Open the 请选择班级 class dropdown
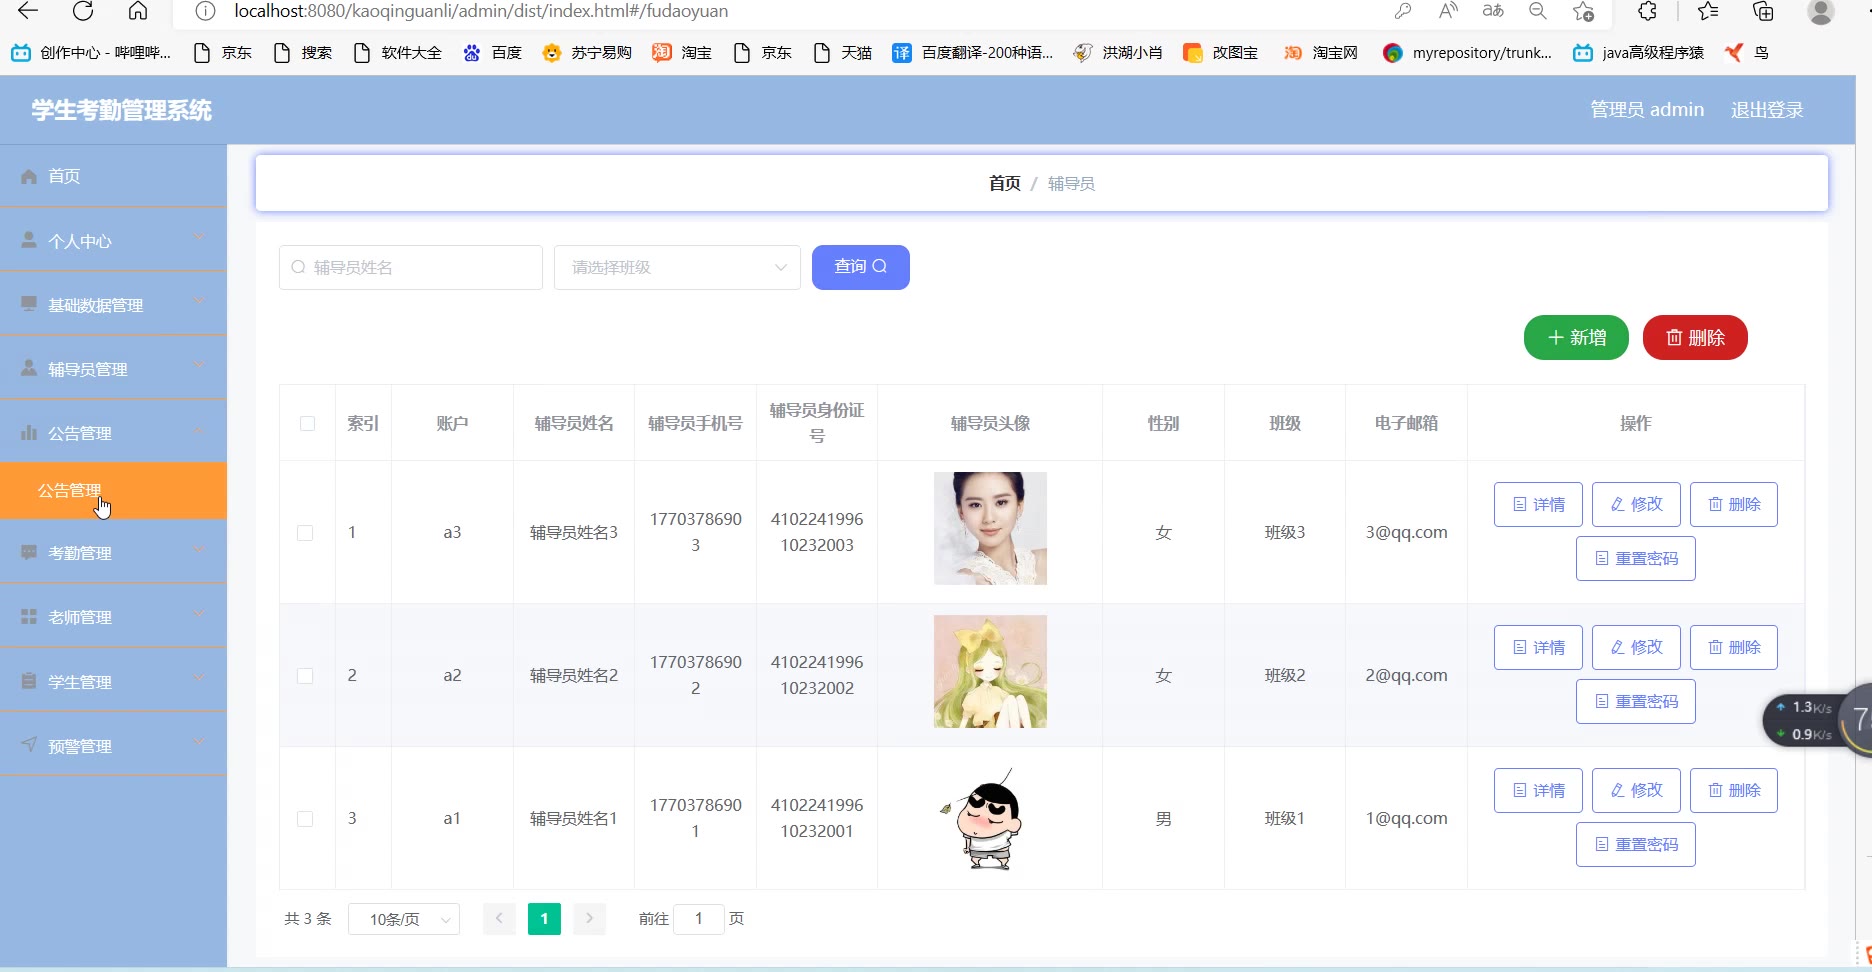 [x=677, y=267]
